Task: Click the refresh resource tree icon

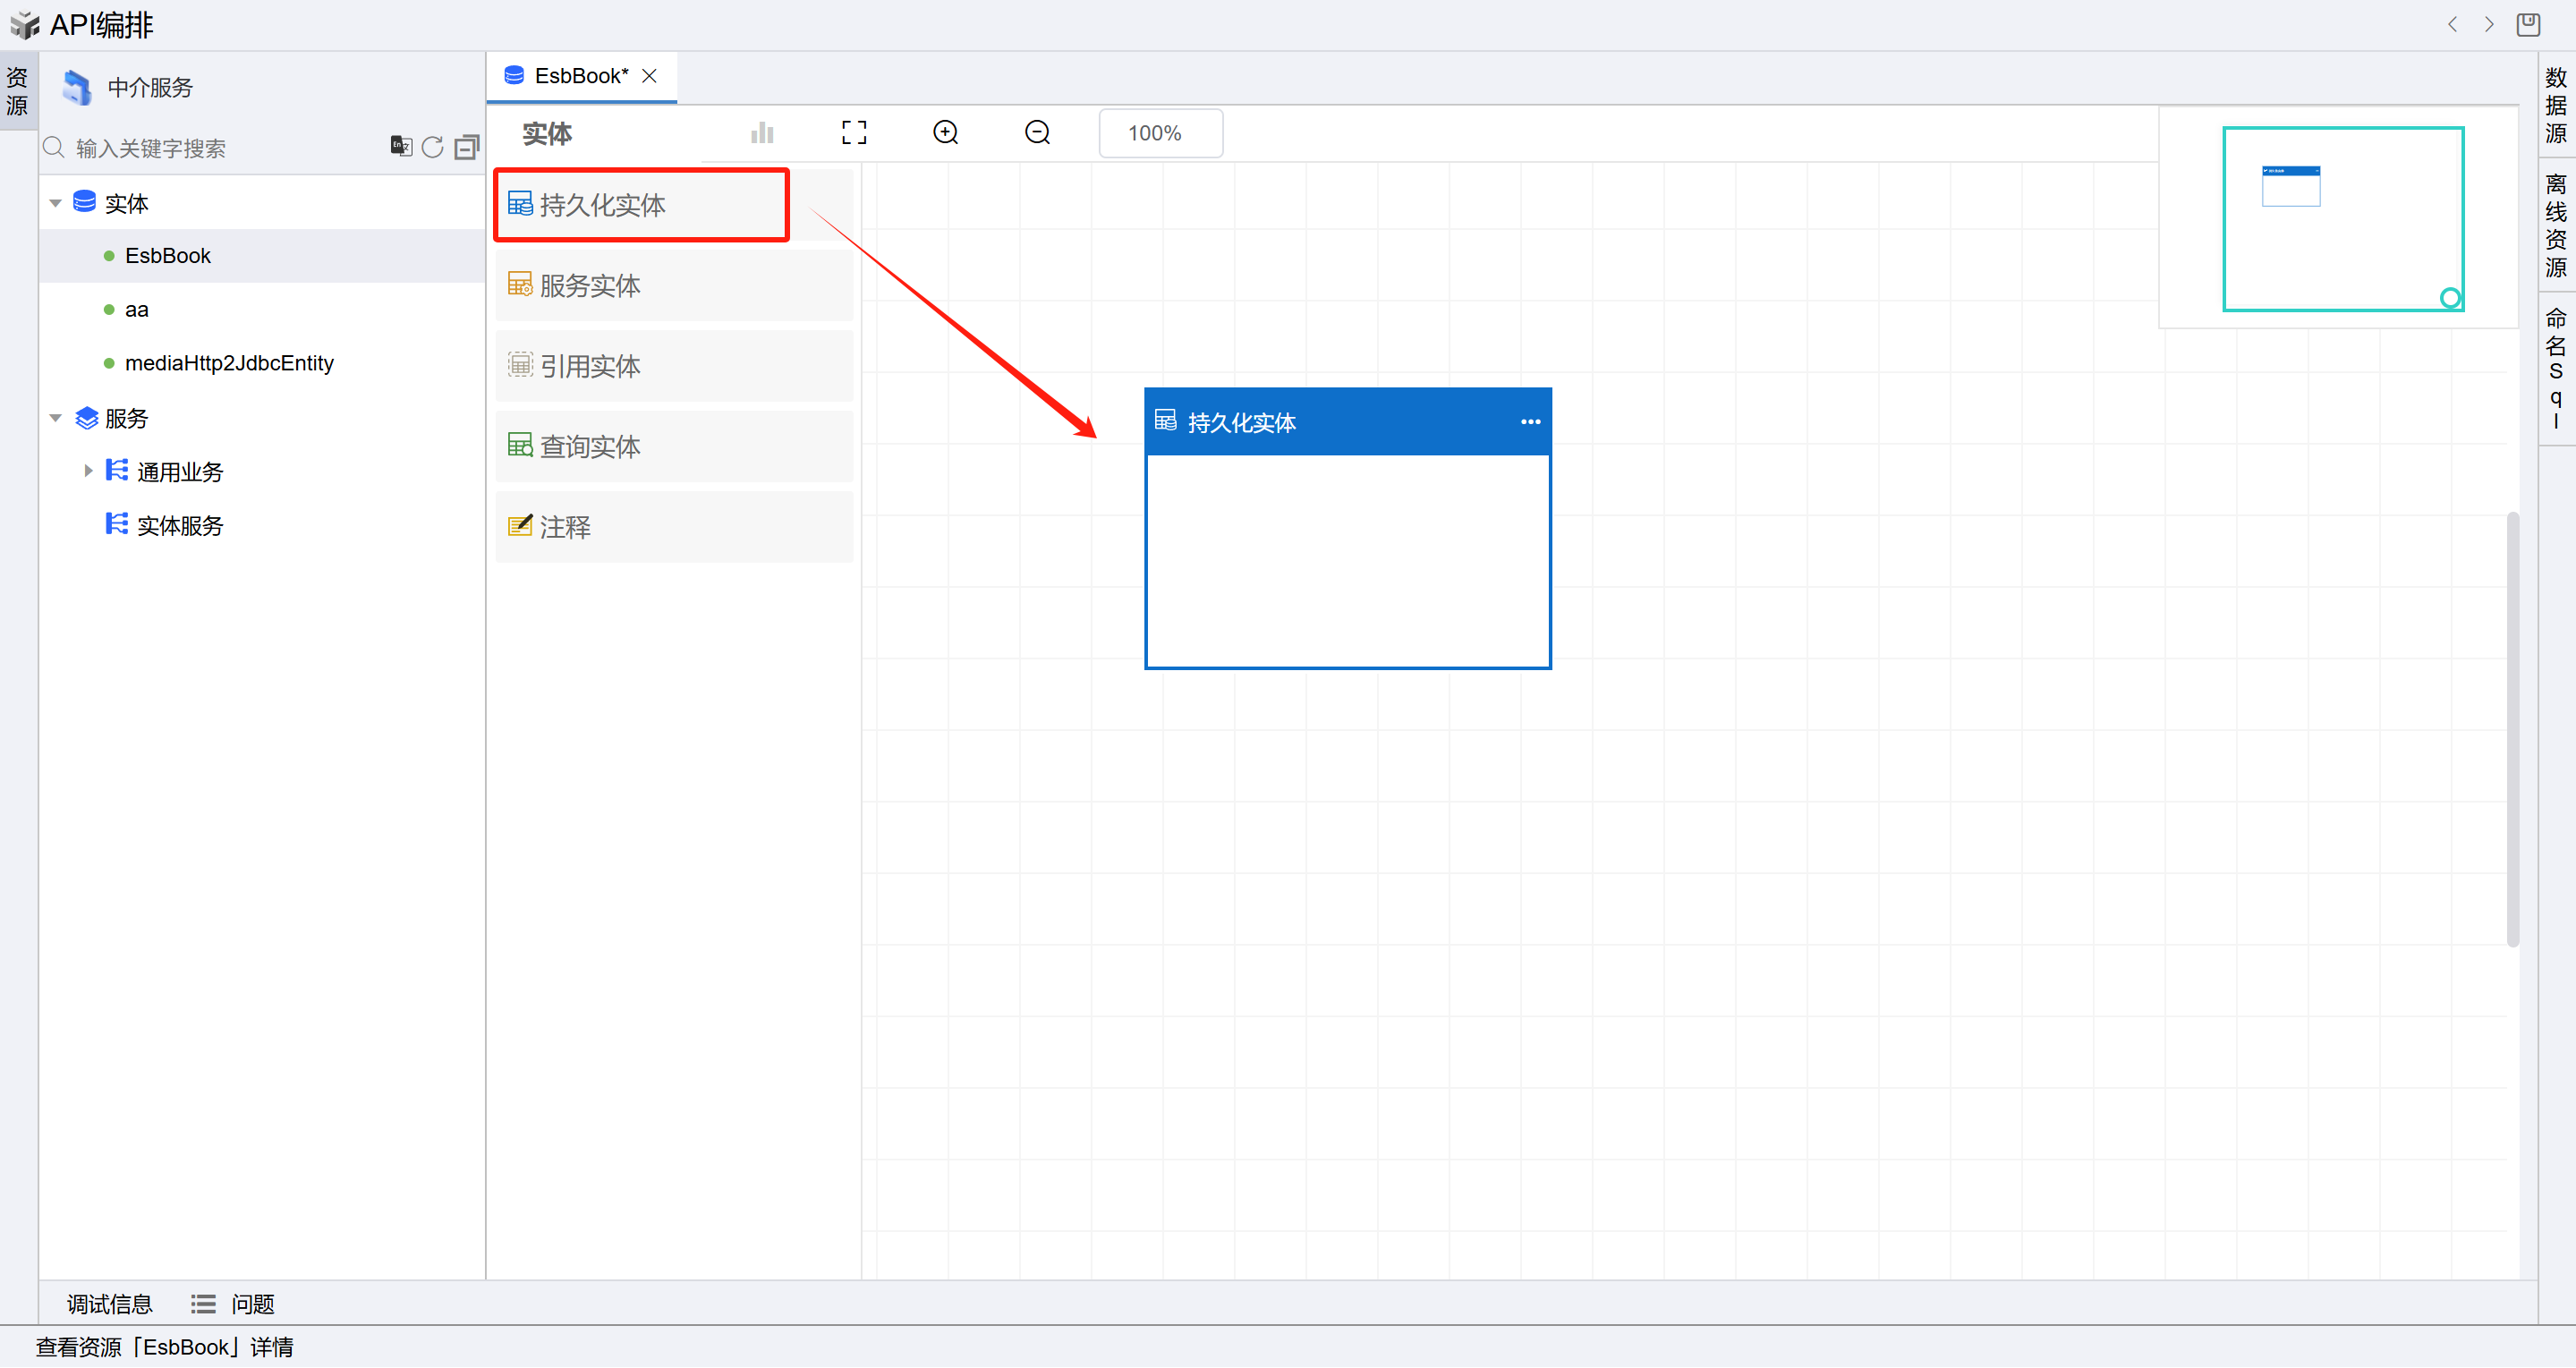Action: (432, 147)
